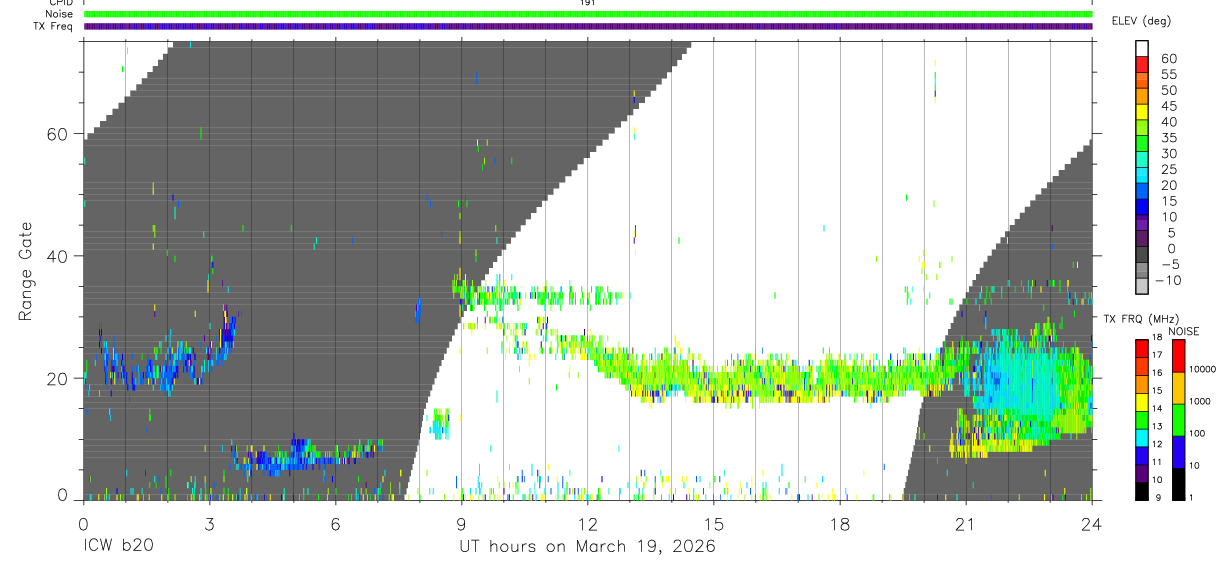
Task: Click the '15' tick on UT hours axis
Action: (714, 523)
